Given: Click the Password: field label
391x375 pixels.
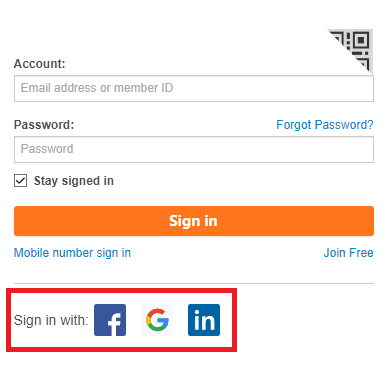Looking at the screenshot, I should (44, 125).
